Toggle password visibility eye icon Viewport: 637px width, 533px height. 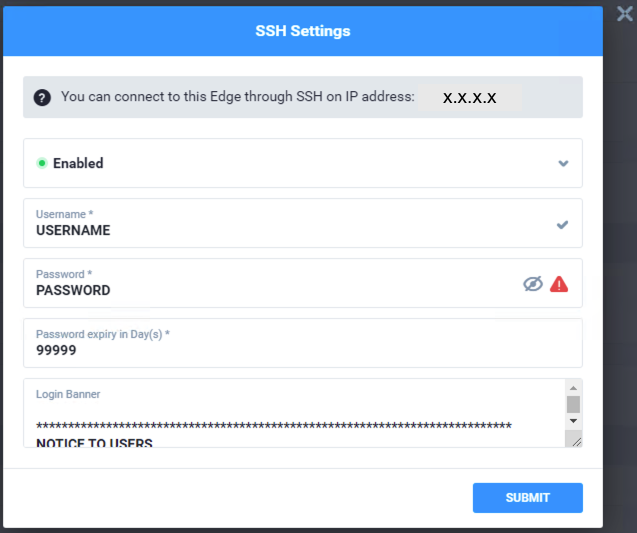click(533, 284)
